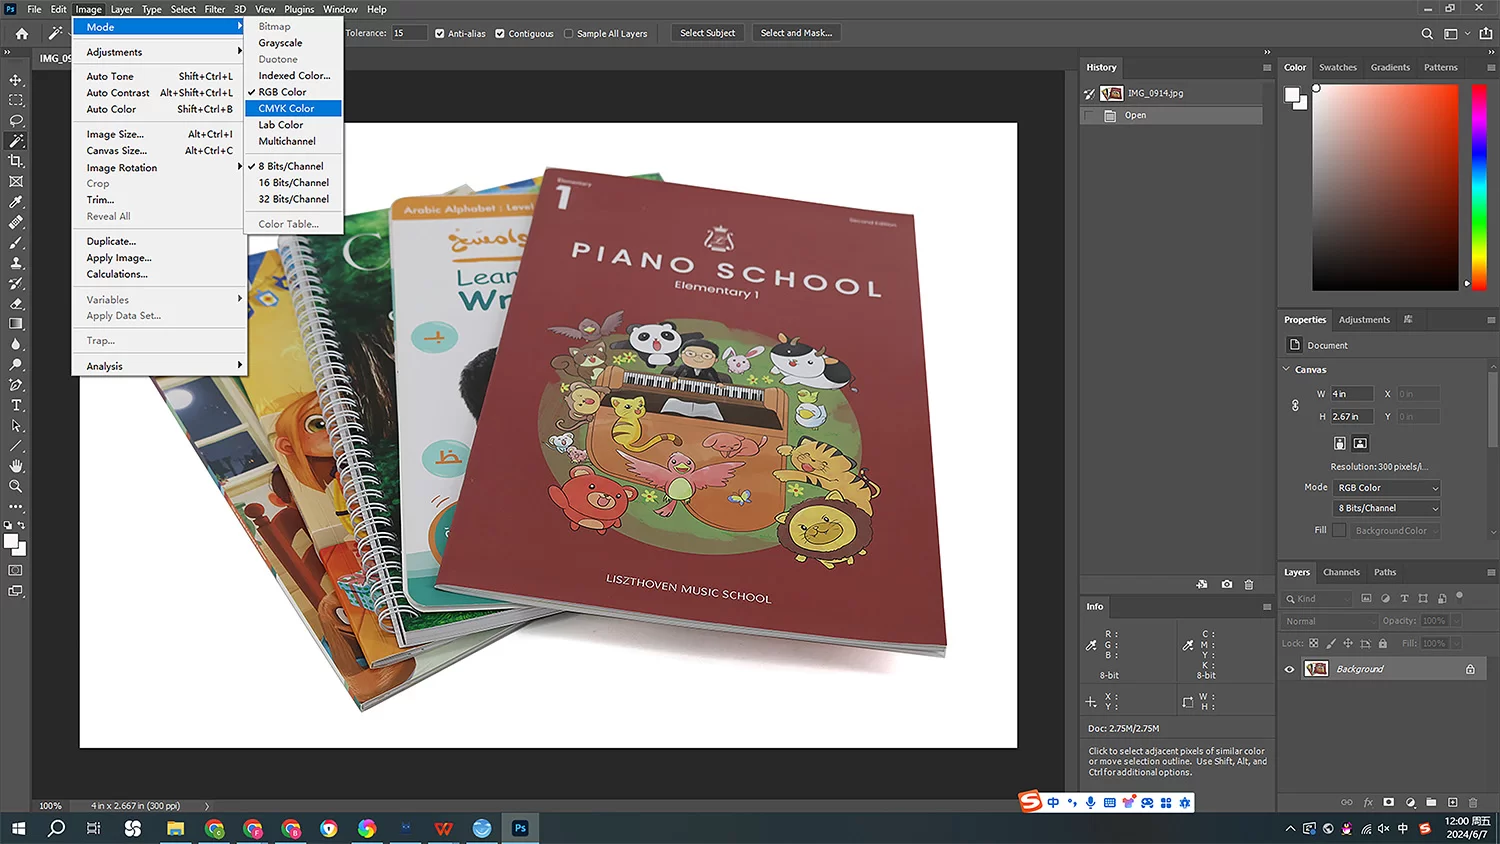The image size is (1500, 844).
Task: Pick the Lasso tool
Action: point(16,121)
